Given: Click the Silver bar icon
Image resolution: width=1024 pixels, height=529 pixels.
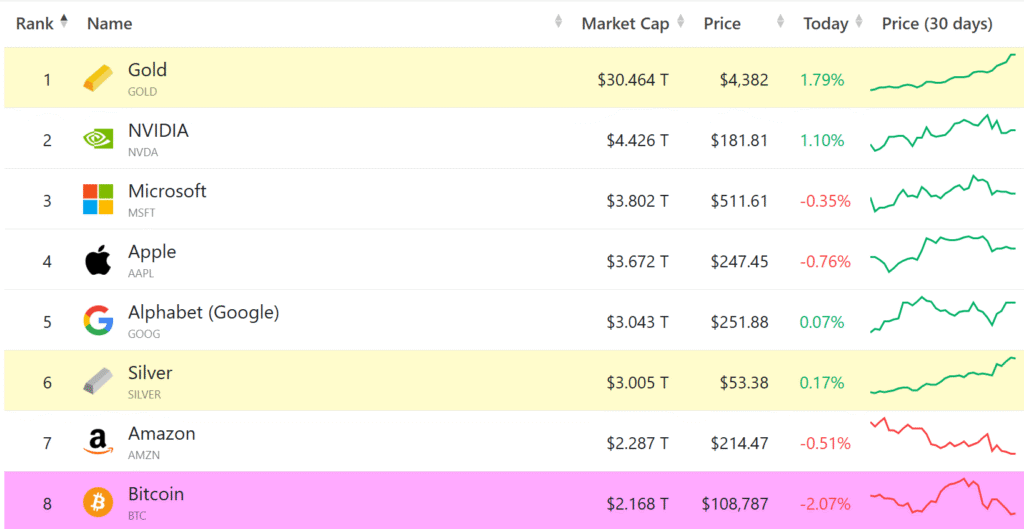Looking at the screenshot, I should [98, 382].
